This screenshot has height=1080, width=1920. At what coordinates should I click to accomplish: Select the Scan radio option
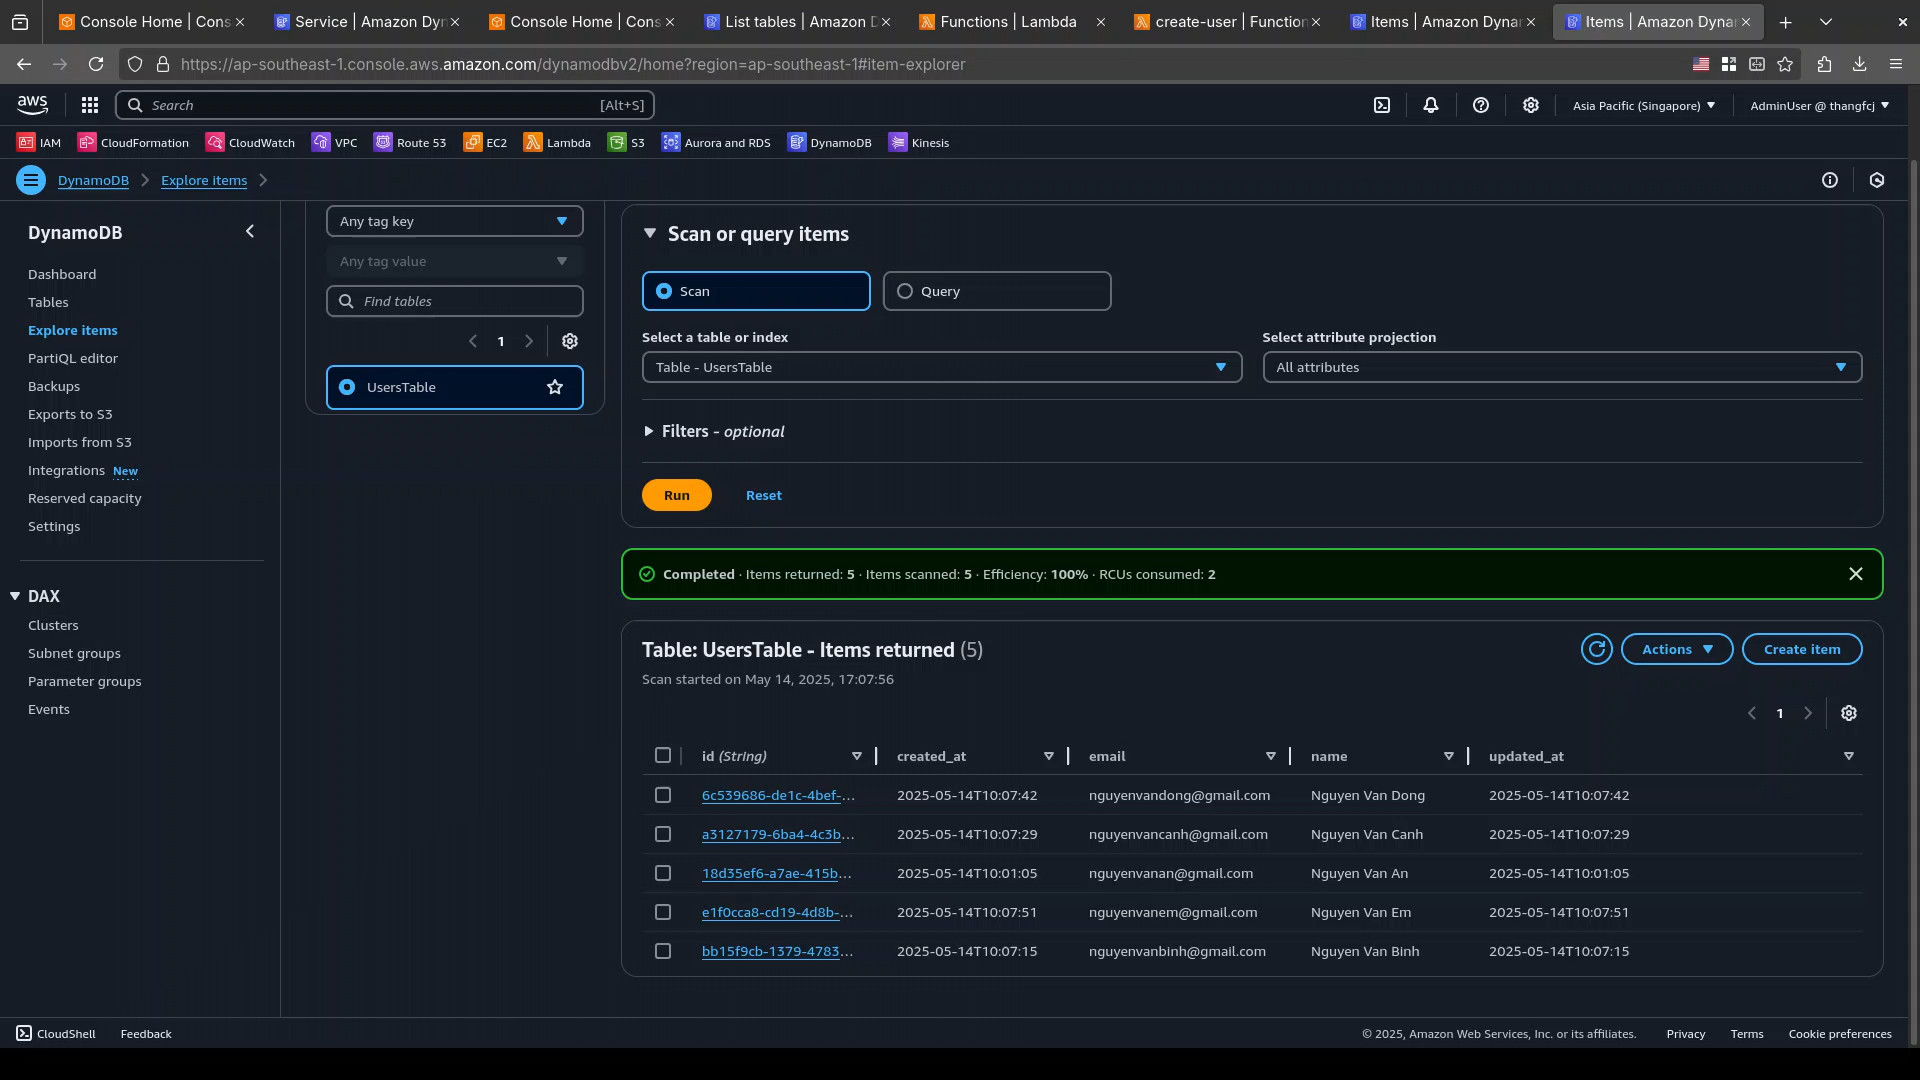click(x=756, y=291)
